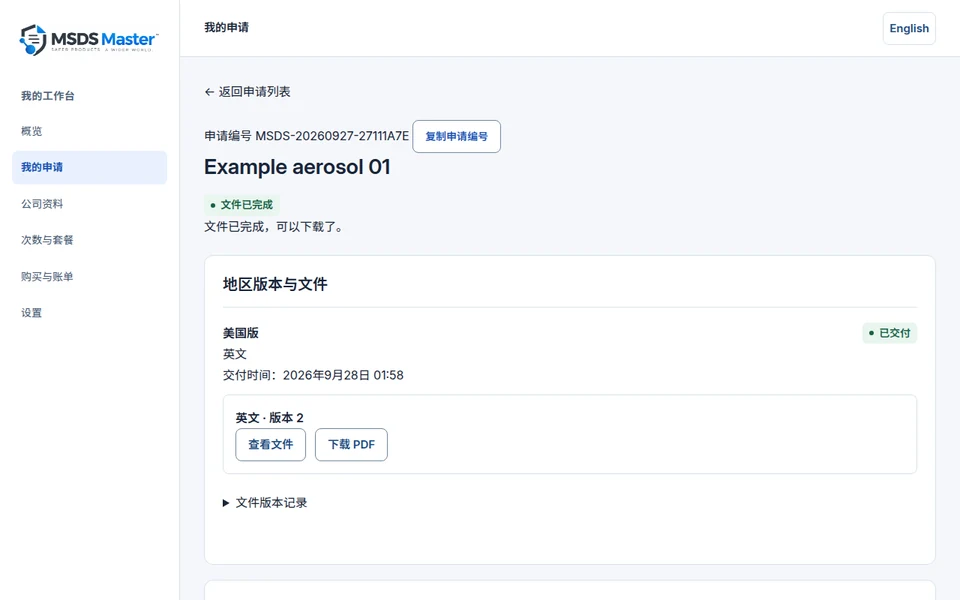The height and width of the screenshot is (600, 960).
Task: Click the 我的申请 header title
Action: pyautogui.click(x=227, y=28)
